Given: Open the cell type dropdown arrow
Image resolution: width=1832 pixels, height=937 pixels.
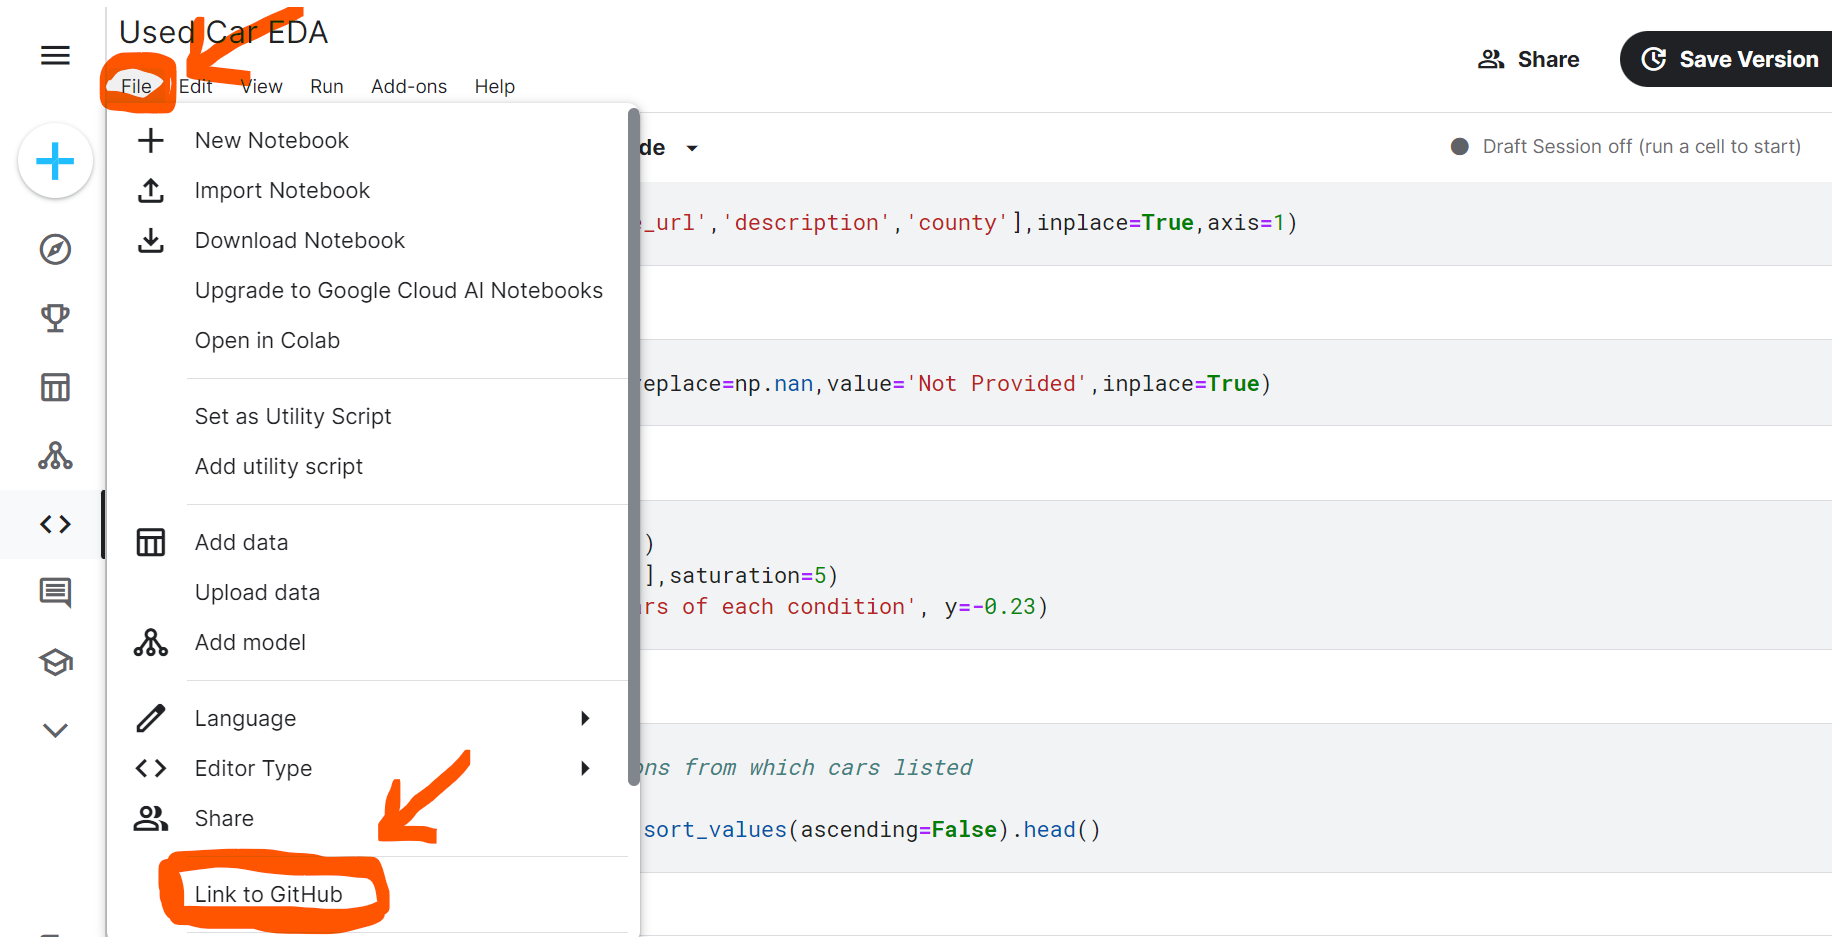Looking at the screenshot, I should (691, 148).
